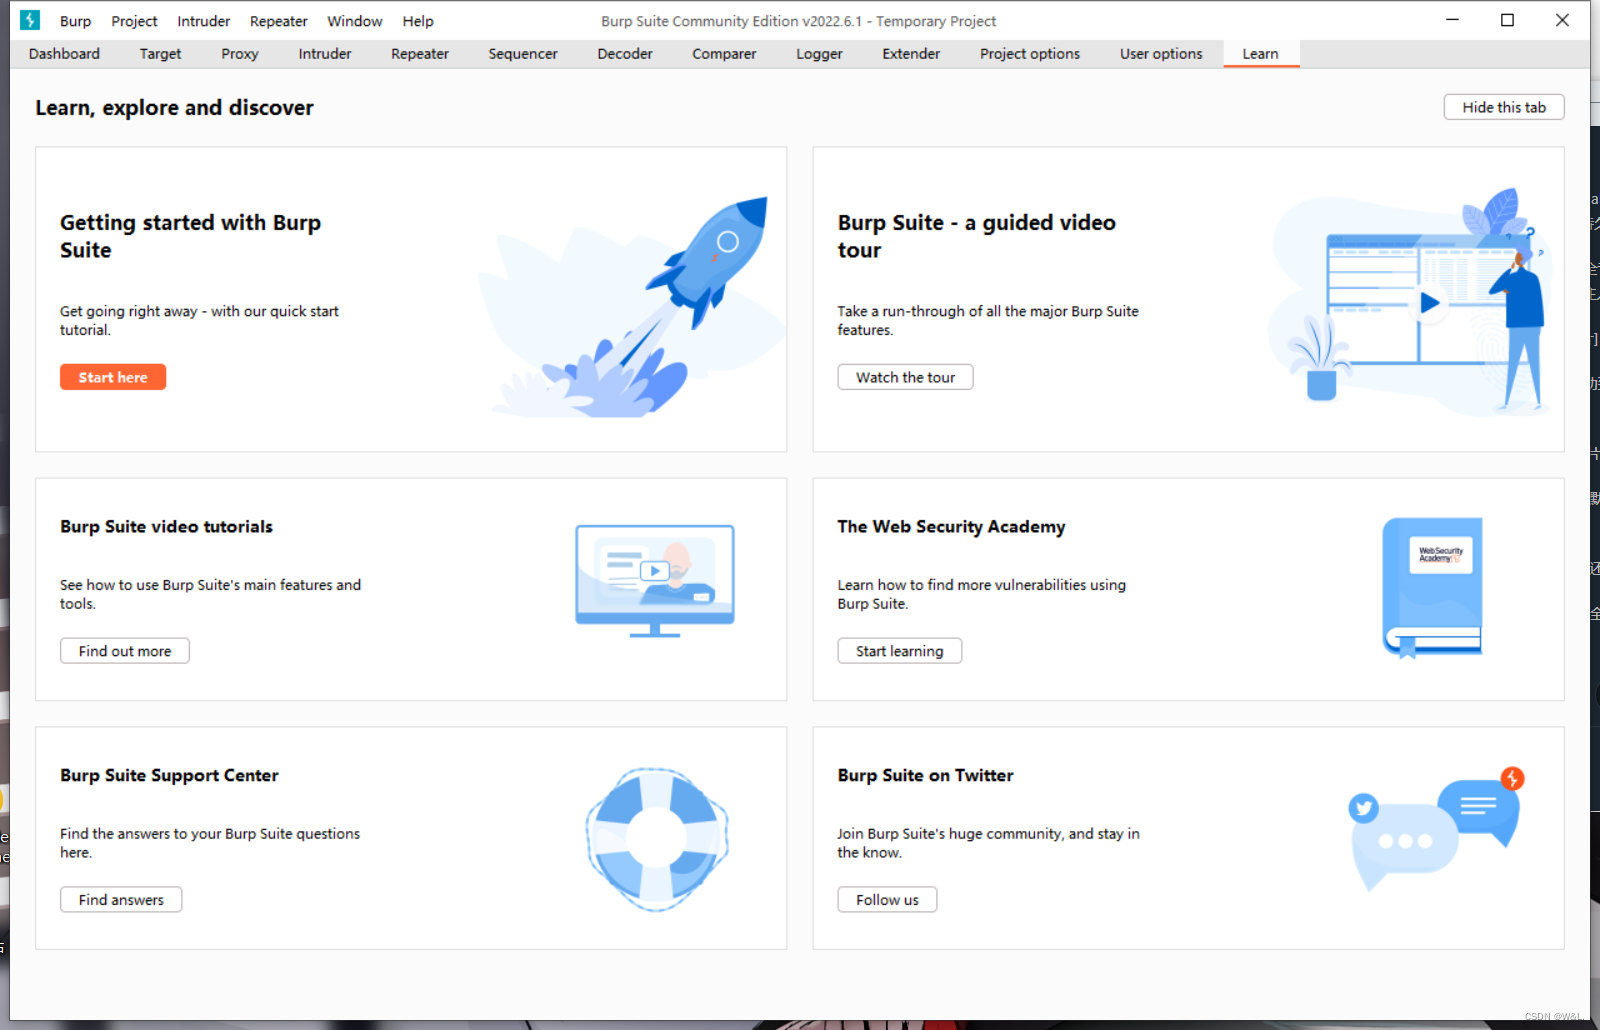This screenshot has width=1600, height=1030.
Task: Click the Burp Suite guided video tour heading
Action: coord(976,236)
